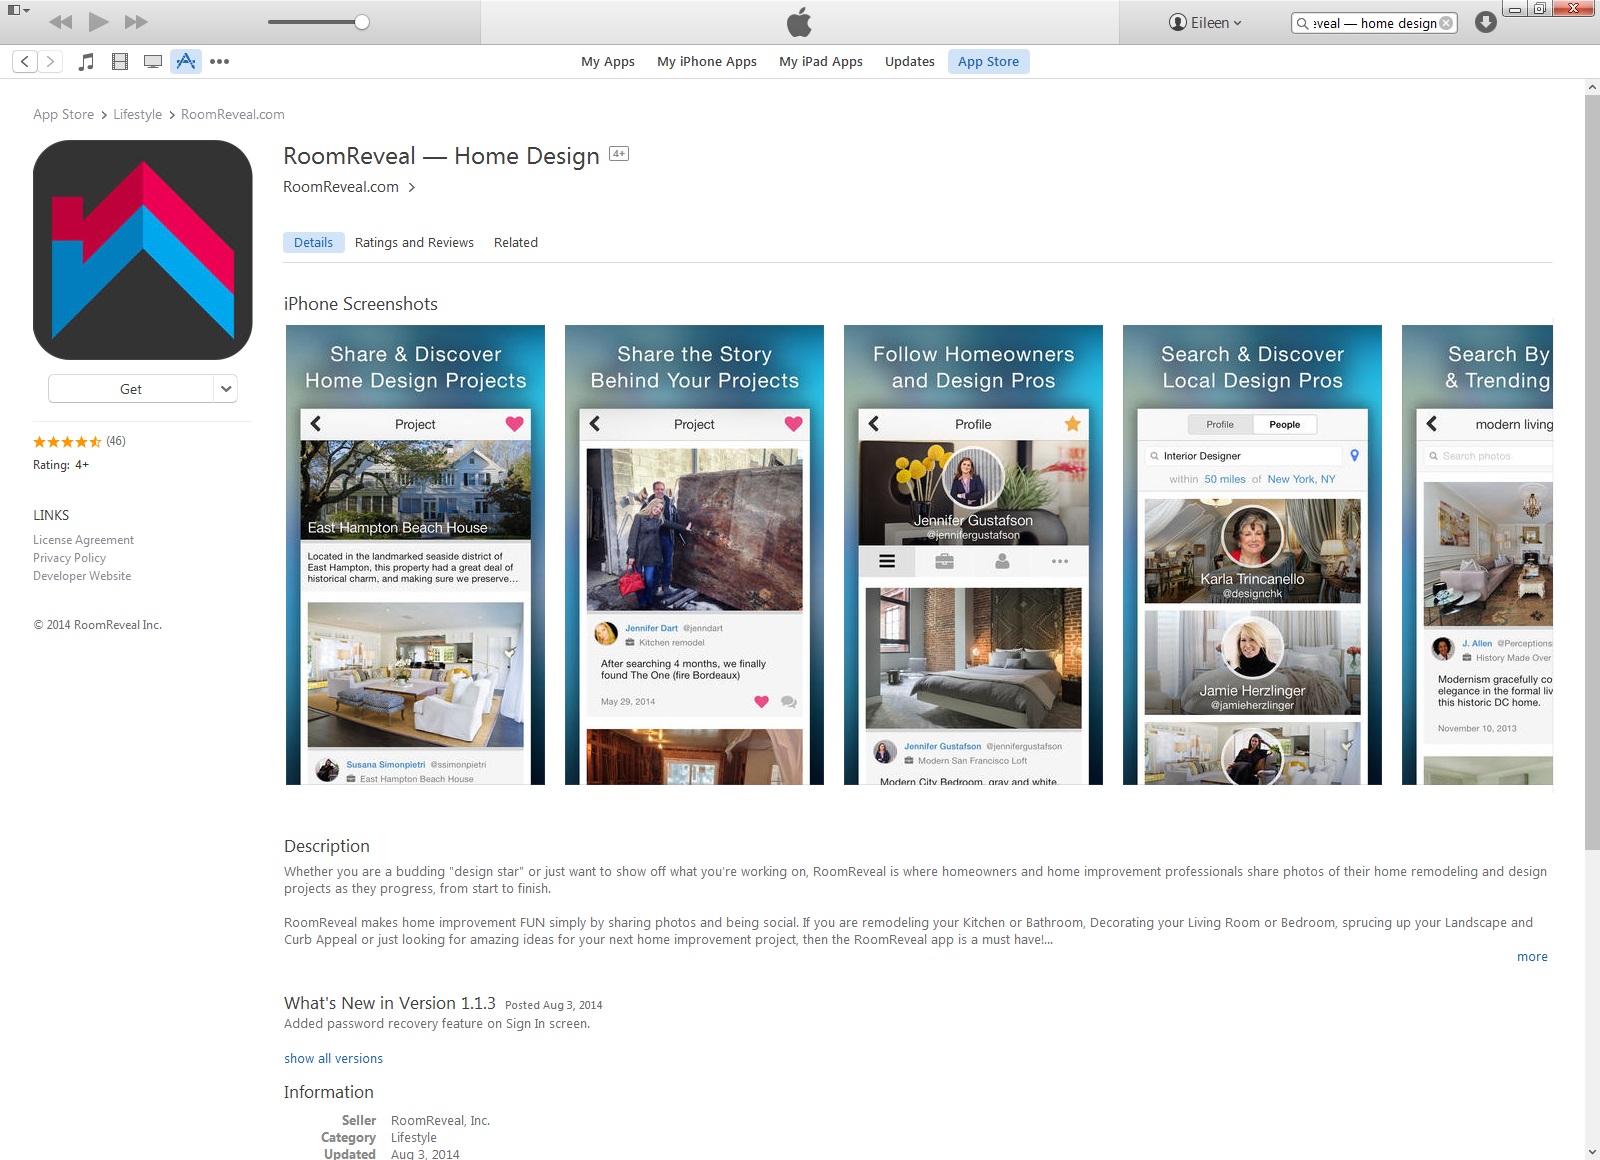The height and width of the screenshot is (1160, 1600).
Task: Open the downloads arrow icon
Action: point(1486,22)
